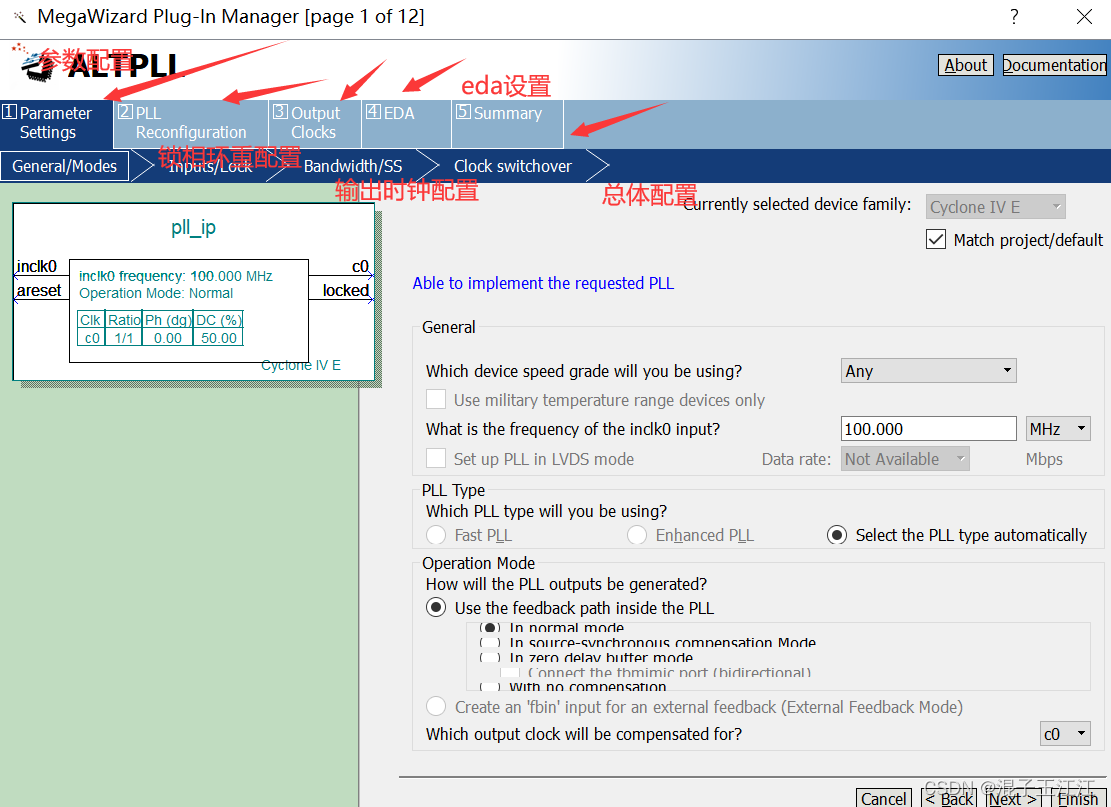
Task: Click the c0 output port label in diagram
Action: (360, 266)
